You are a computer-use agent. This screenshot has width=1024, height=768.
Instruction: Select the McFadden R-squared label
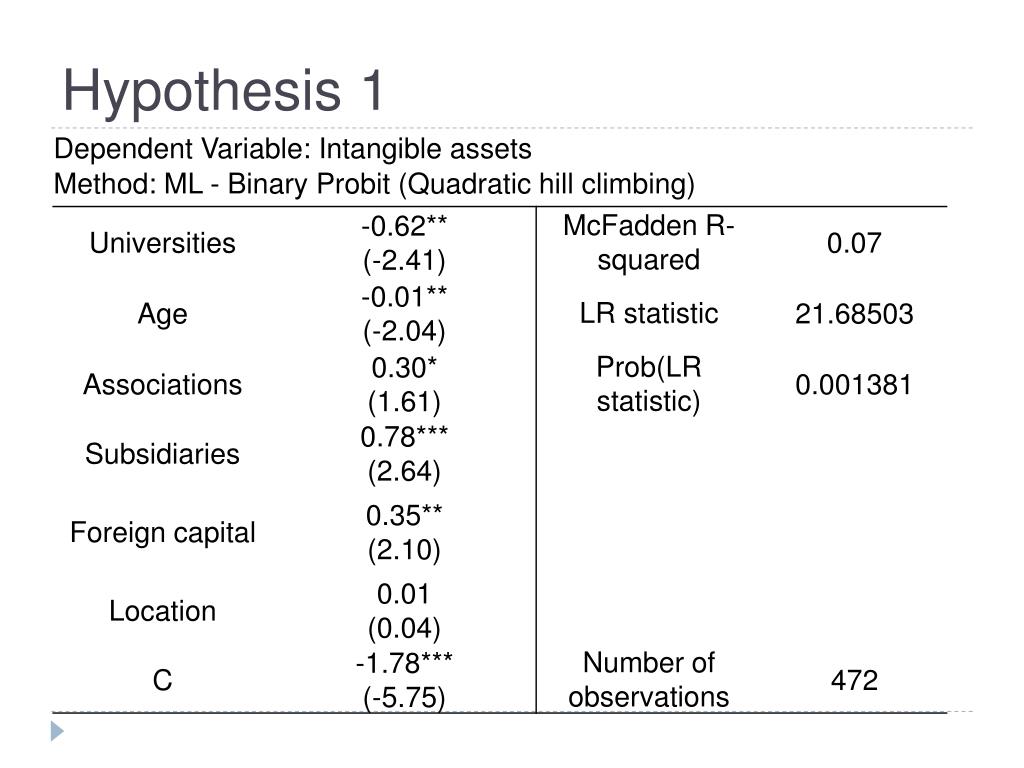pyautogui.click(x=648, y=243)
